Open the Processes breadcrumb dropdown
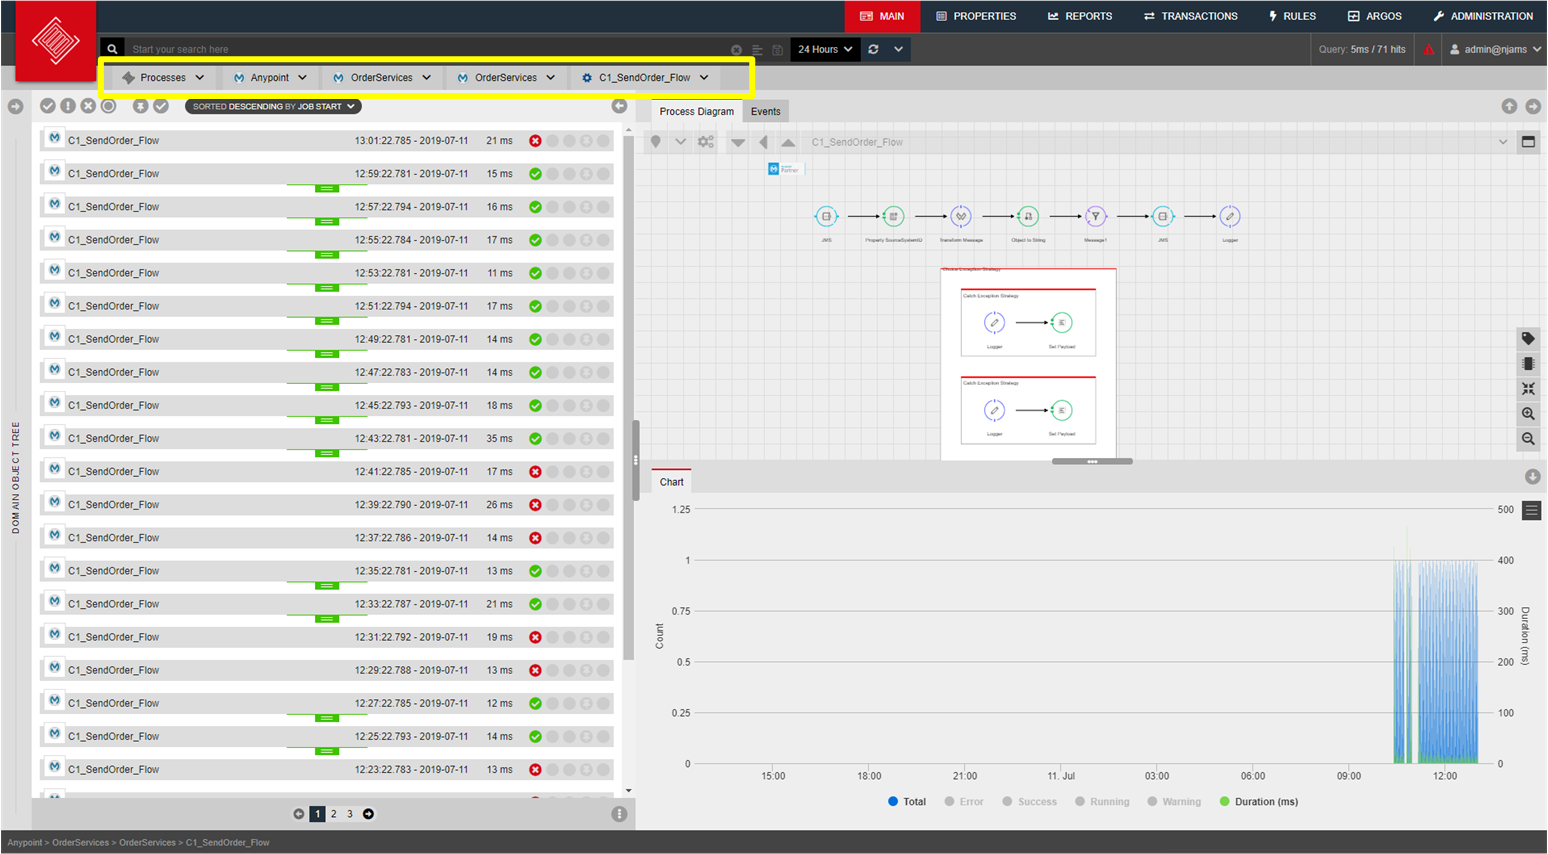1548x854 pixels. 163,77
